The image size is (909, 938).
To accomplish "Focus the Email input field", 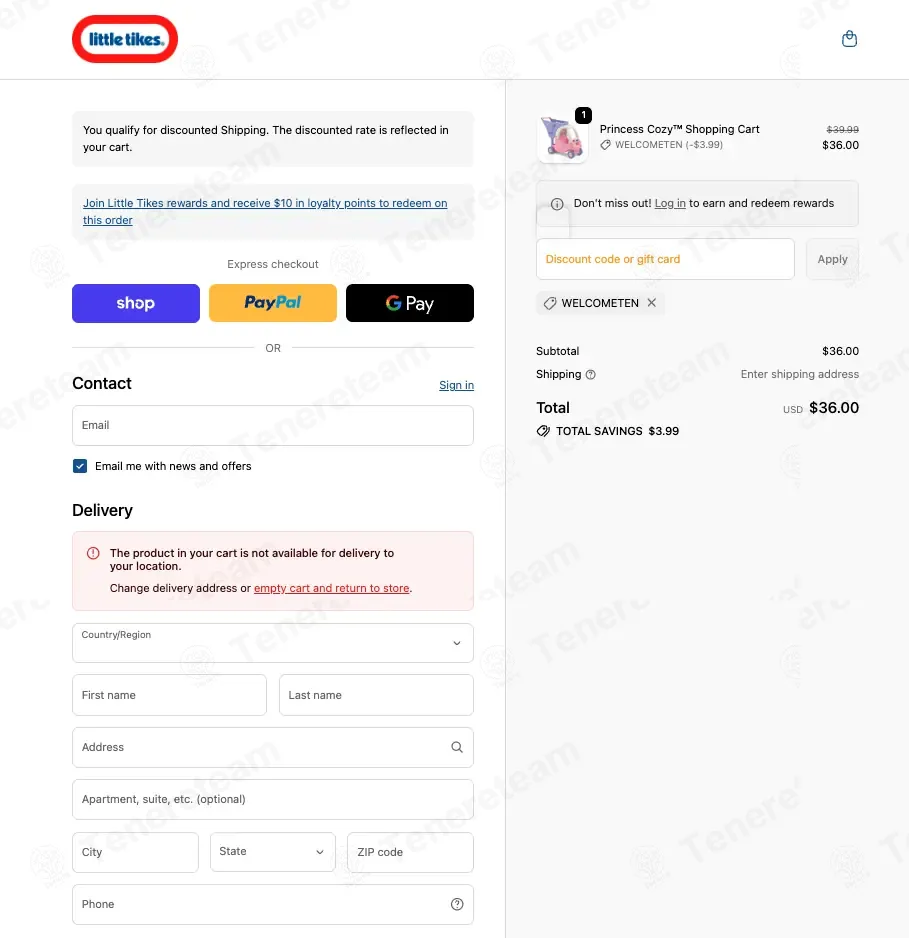I will tap(273, 425).
